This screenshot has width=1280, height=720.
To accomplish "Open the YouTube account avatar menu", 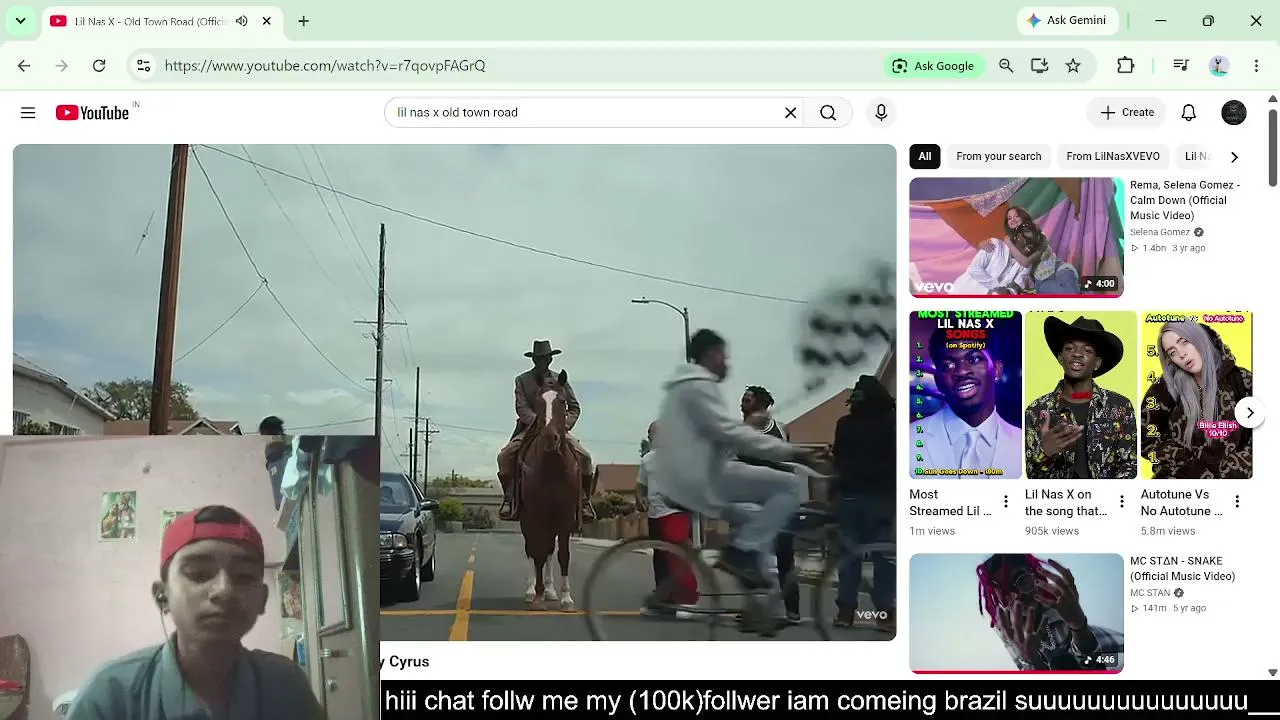I will click(1234, 113).
